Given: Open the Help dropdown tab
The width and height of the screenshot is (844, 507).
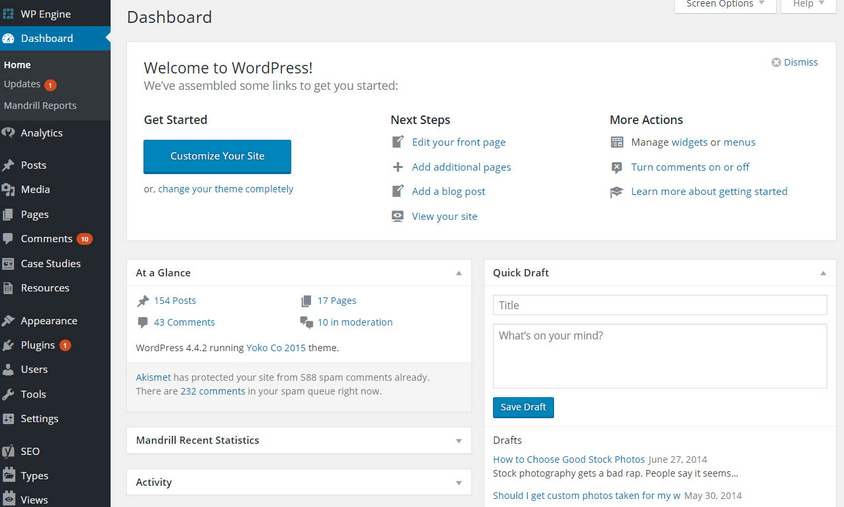Looking at the screenshot, I should click(808, 5).
